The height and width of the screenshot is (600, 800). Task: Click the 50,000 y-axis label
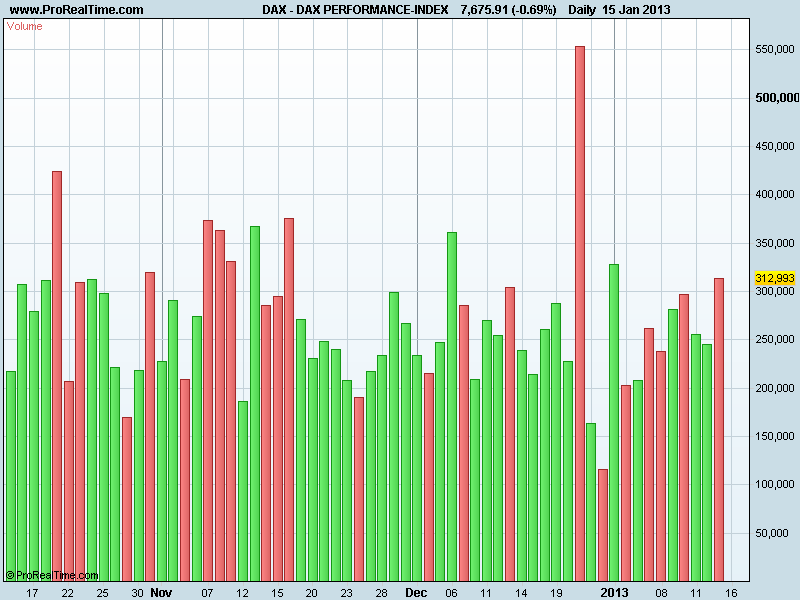coord(772,533)
